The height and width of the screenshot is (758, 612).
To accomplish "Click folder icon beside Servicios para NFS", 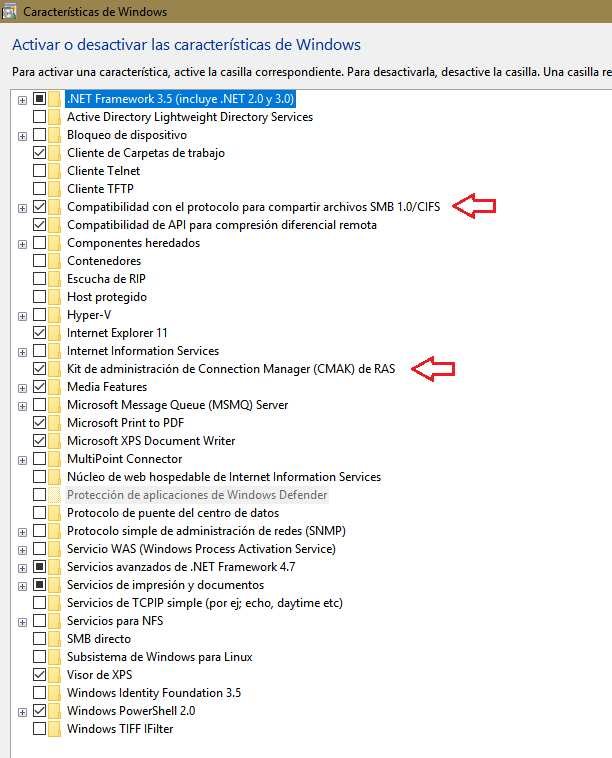I will [x=55, y=621].
